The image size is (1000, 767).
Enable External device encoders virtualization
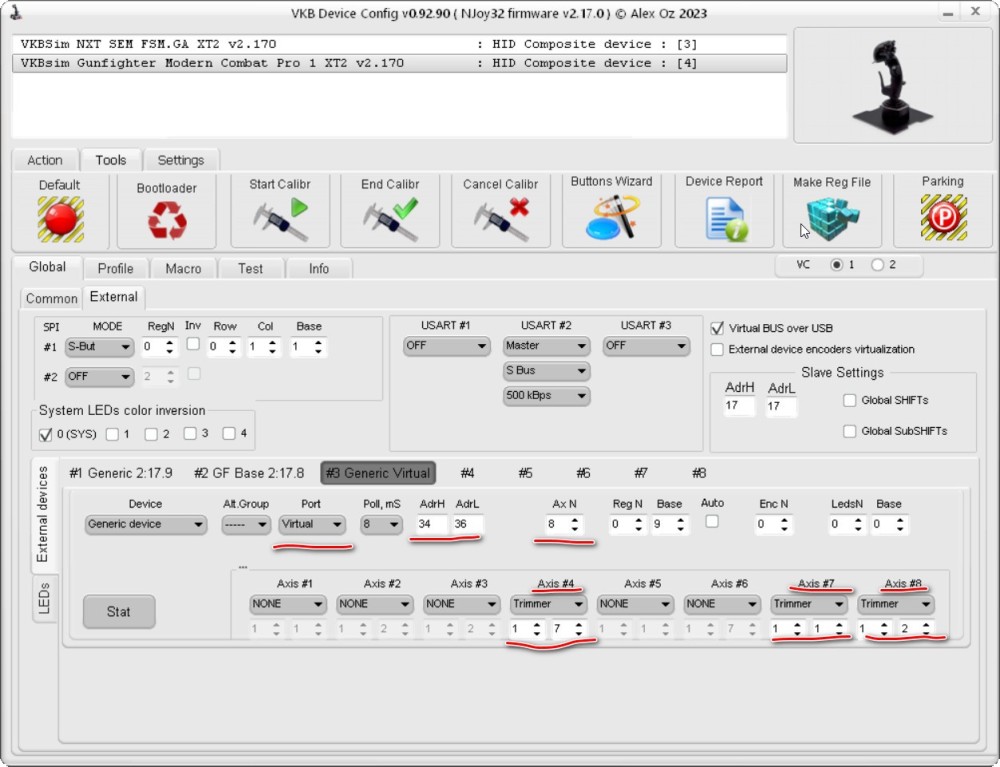[x=717, y=349]
